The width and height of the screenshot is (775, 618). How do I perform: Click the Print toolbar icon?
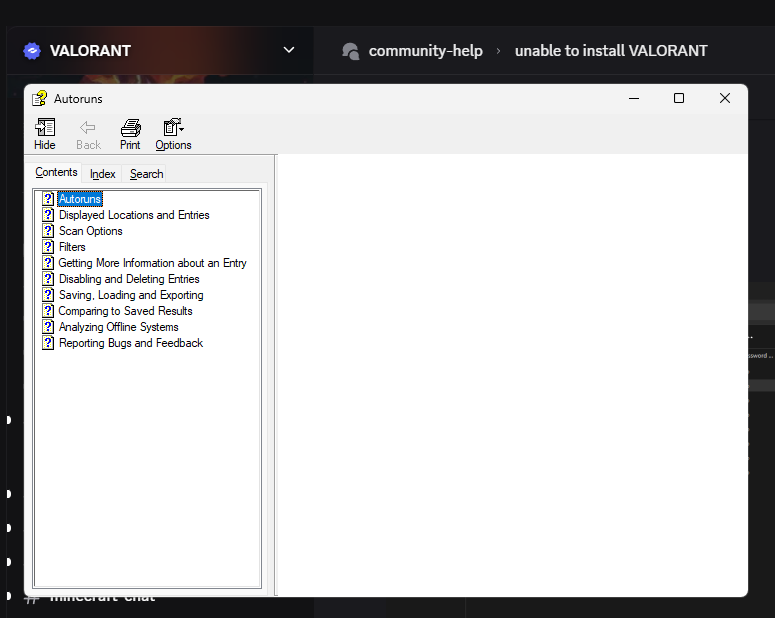130,134
